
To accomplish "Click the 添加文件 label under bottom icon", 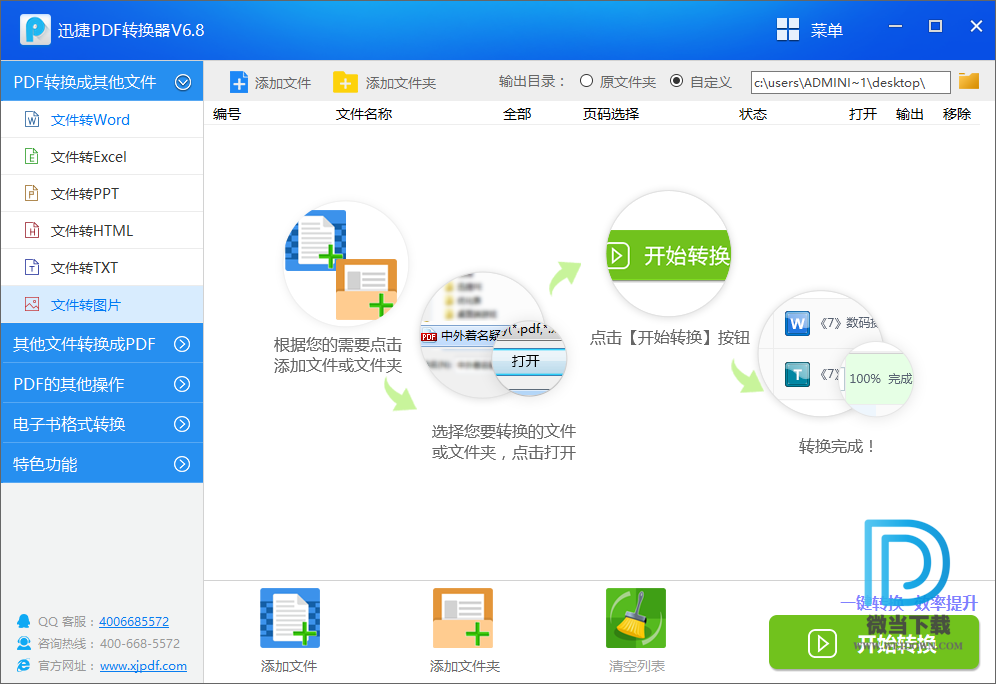I will (289, 666).
